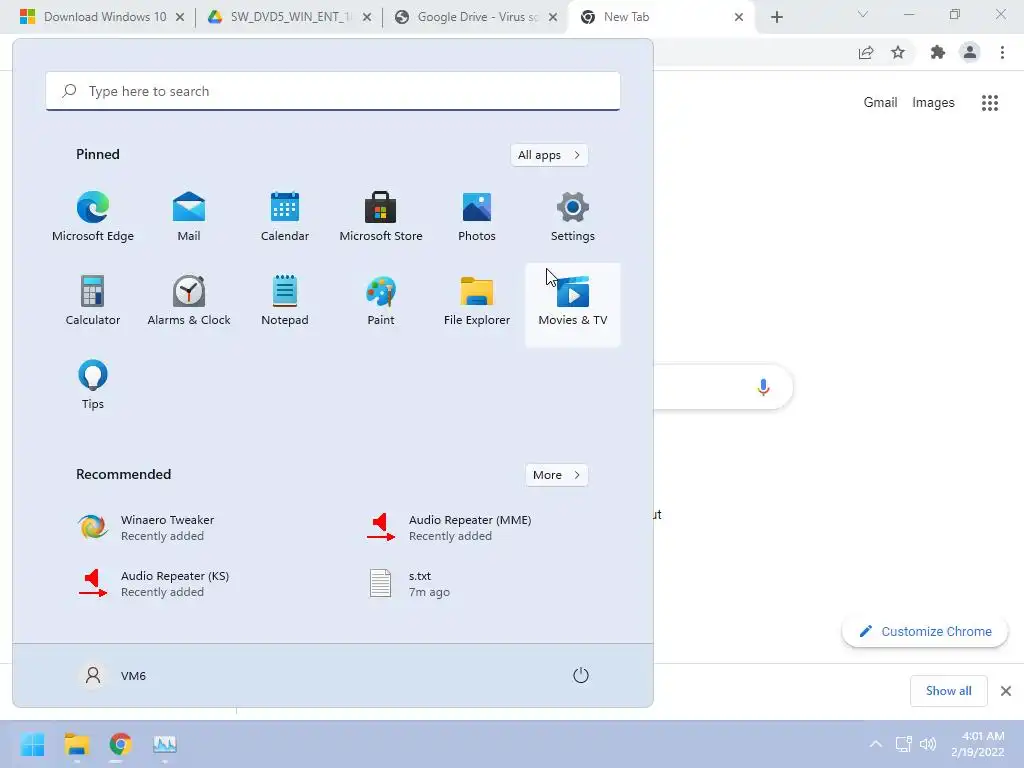Open the volume control in system tray
Image resolution: width=1024 pixels, height=768 pixels.
click(928, 744)
